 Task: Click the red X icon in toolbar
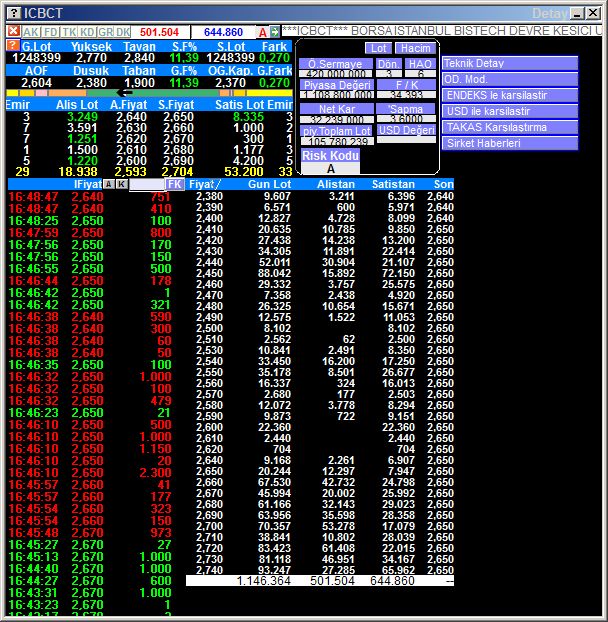pos(13,31)
